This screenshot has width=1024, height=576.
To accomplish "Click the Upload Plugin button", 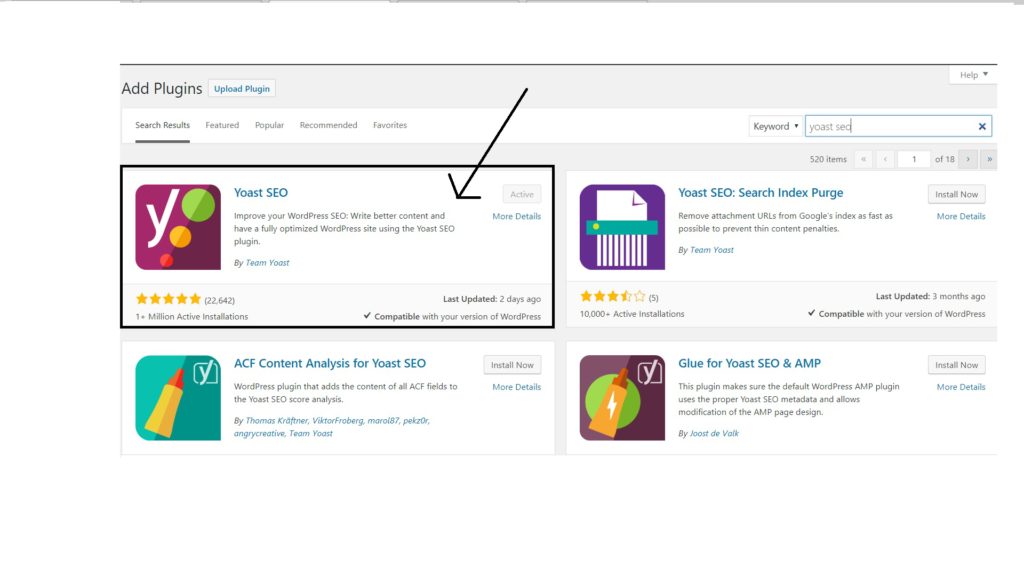I will tap(242, 89).
